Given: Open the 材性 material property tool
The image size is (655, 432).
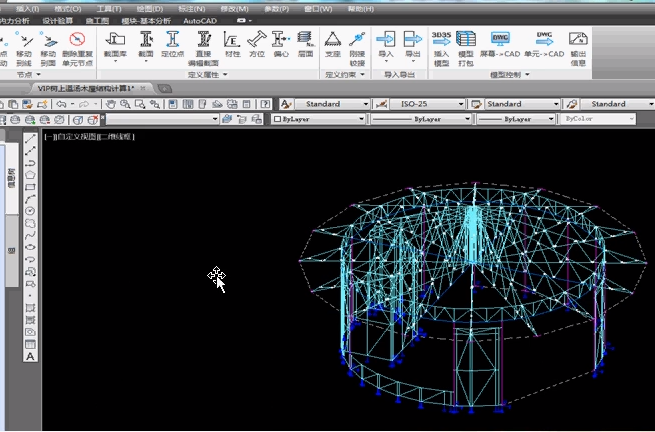Looking at the screenshot, I should 232,44.
